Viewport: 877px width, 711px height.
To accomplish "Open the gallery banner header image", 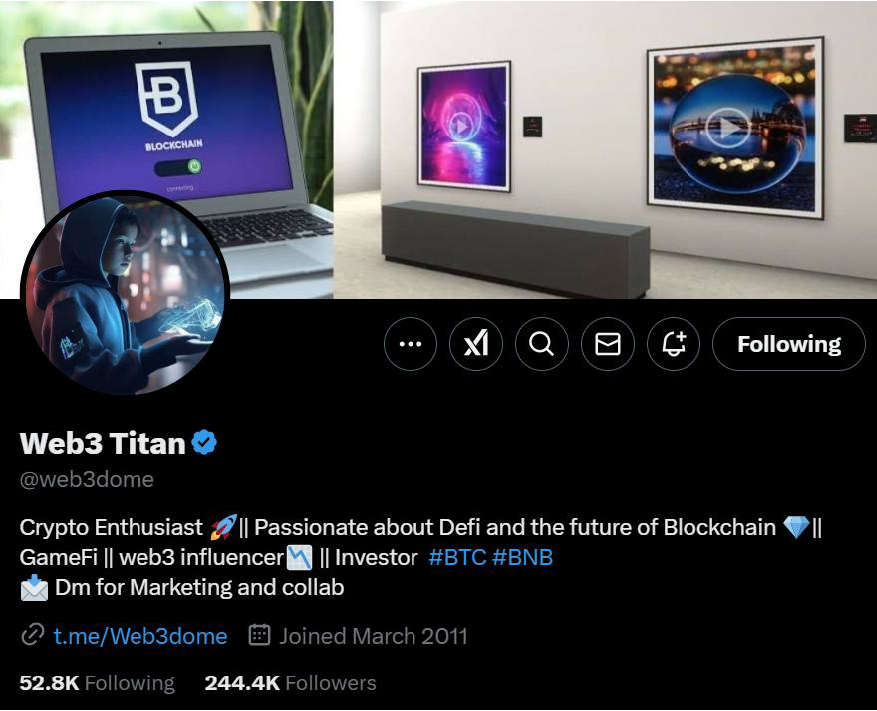I will tap(605, 149).
